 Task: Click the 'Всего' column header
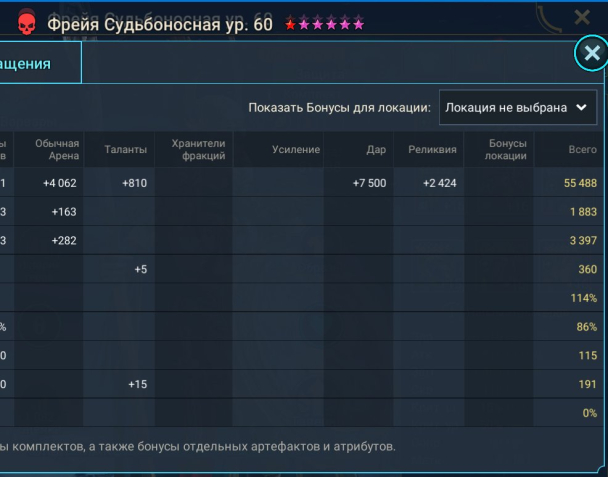pyautogui.click(x=582, y=150)
